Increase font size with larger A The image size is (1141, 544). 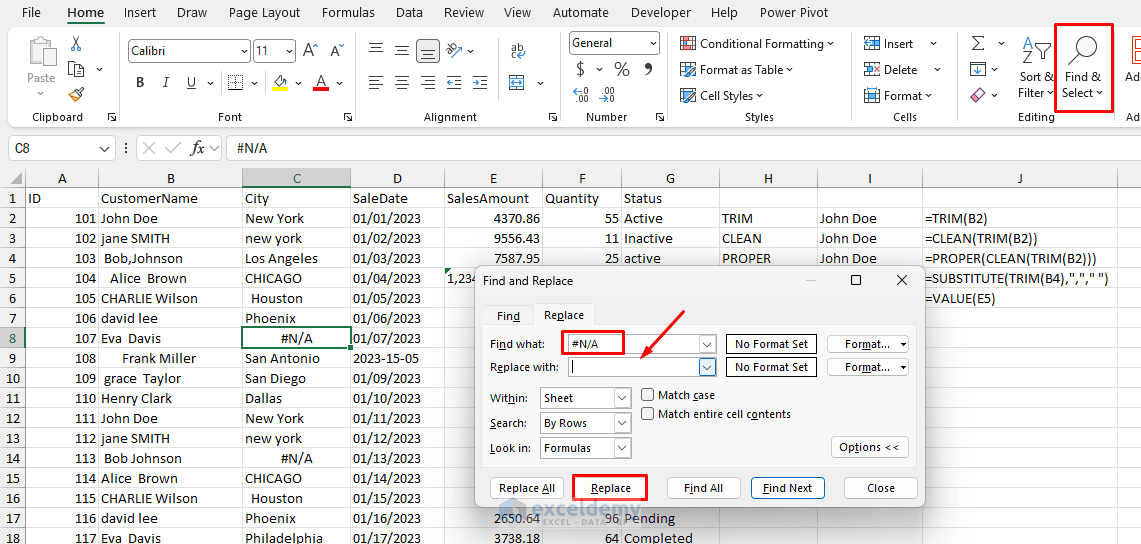click(x=310, y=50)
